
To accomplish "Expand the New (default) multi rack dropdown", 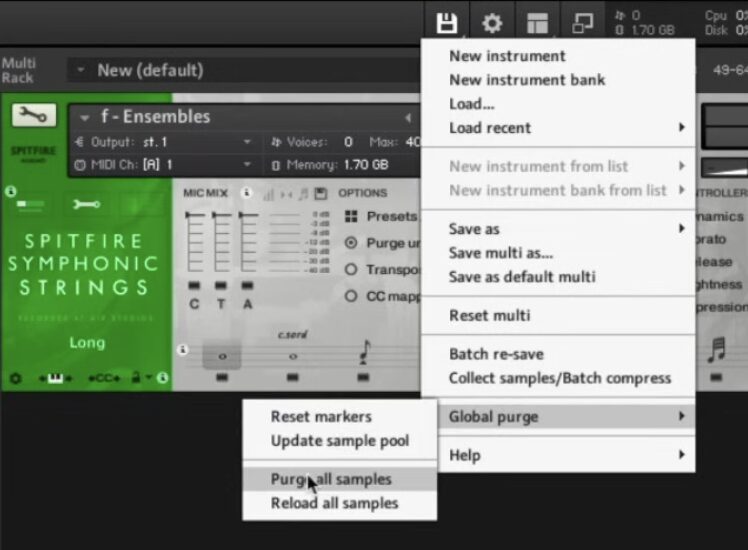I will coord(82,71).
